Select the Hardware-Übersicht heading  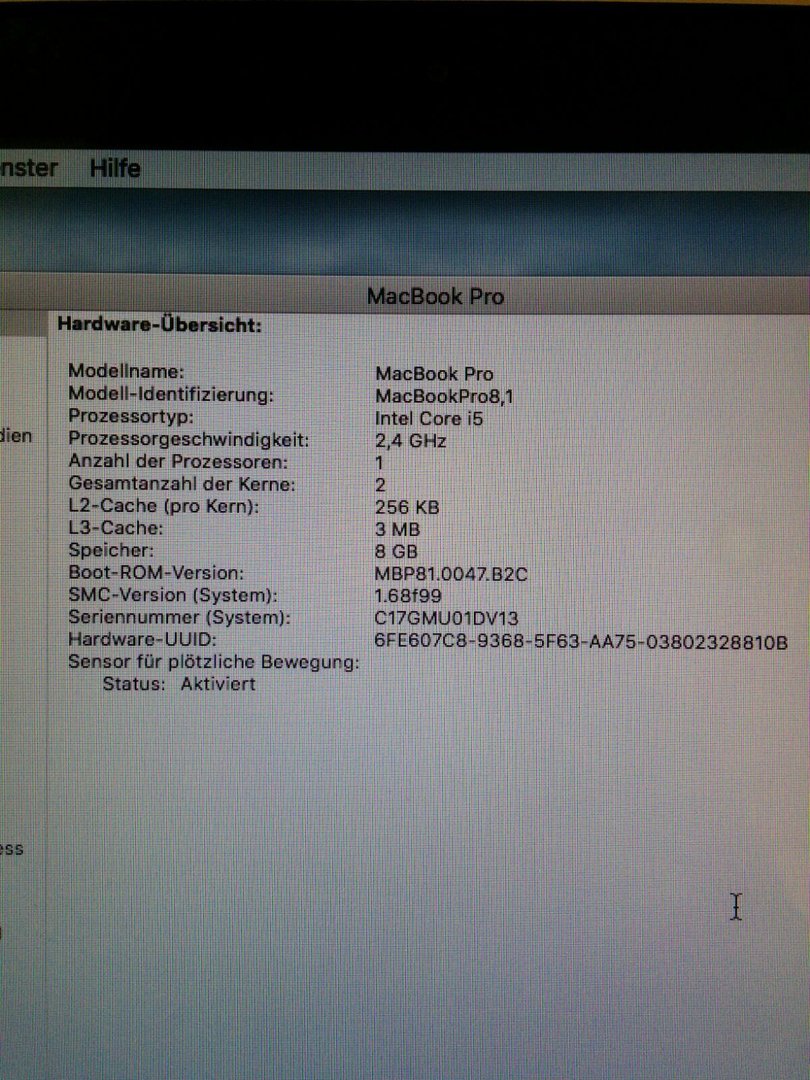[x=160, y=324]
